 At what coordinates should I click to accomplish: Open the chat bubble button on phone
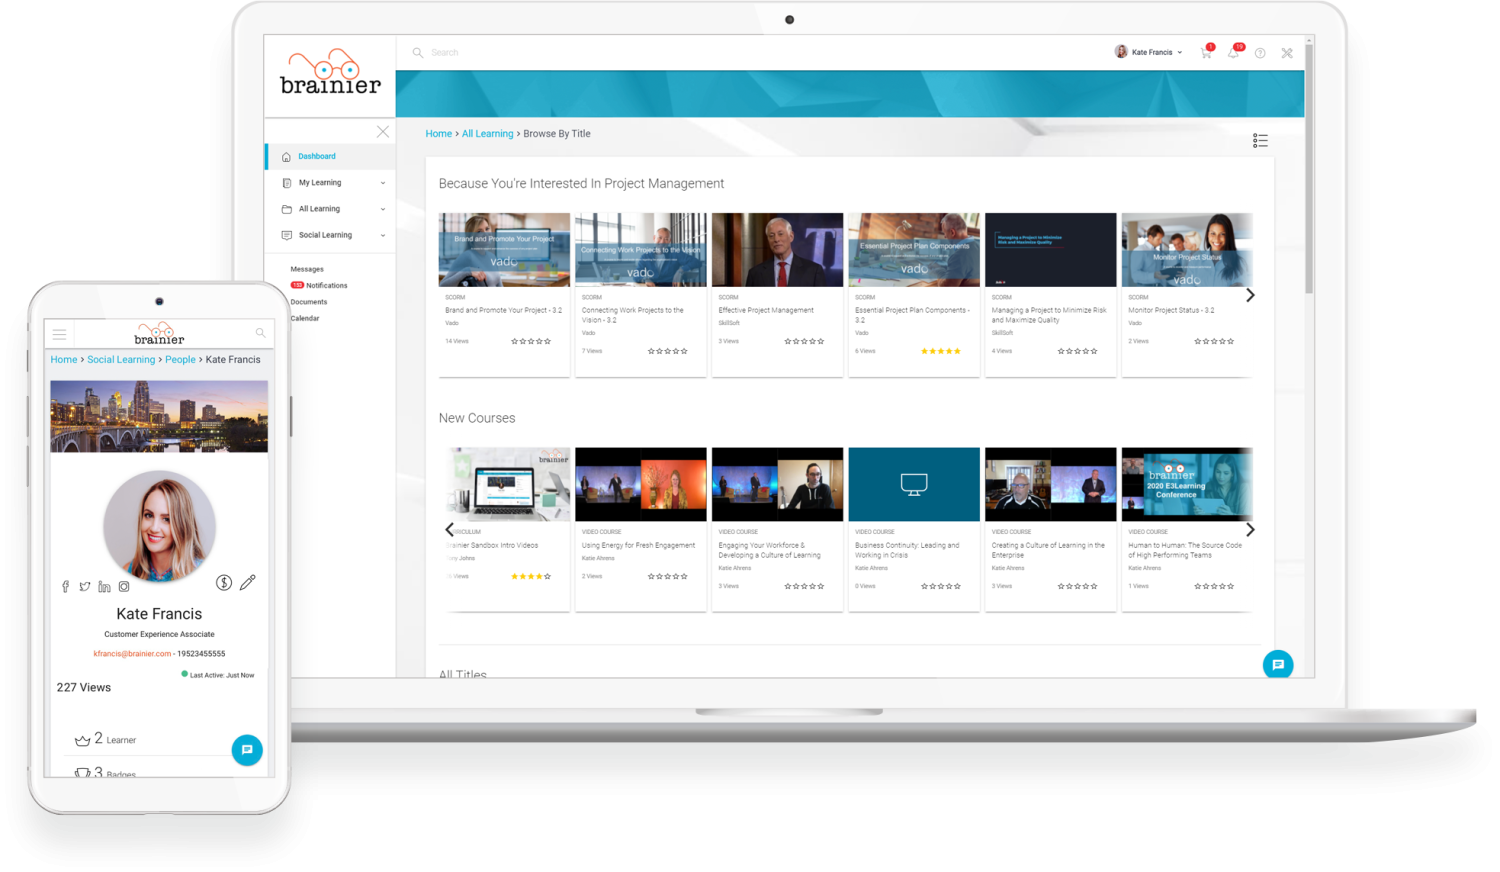(247, 750)
